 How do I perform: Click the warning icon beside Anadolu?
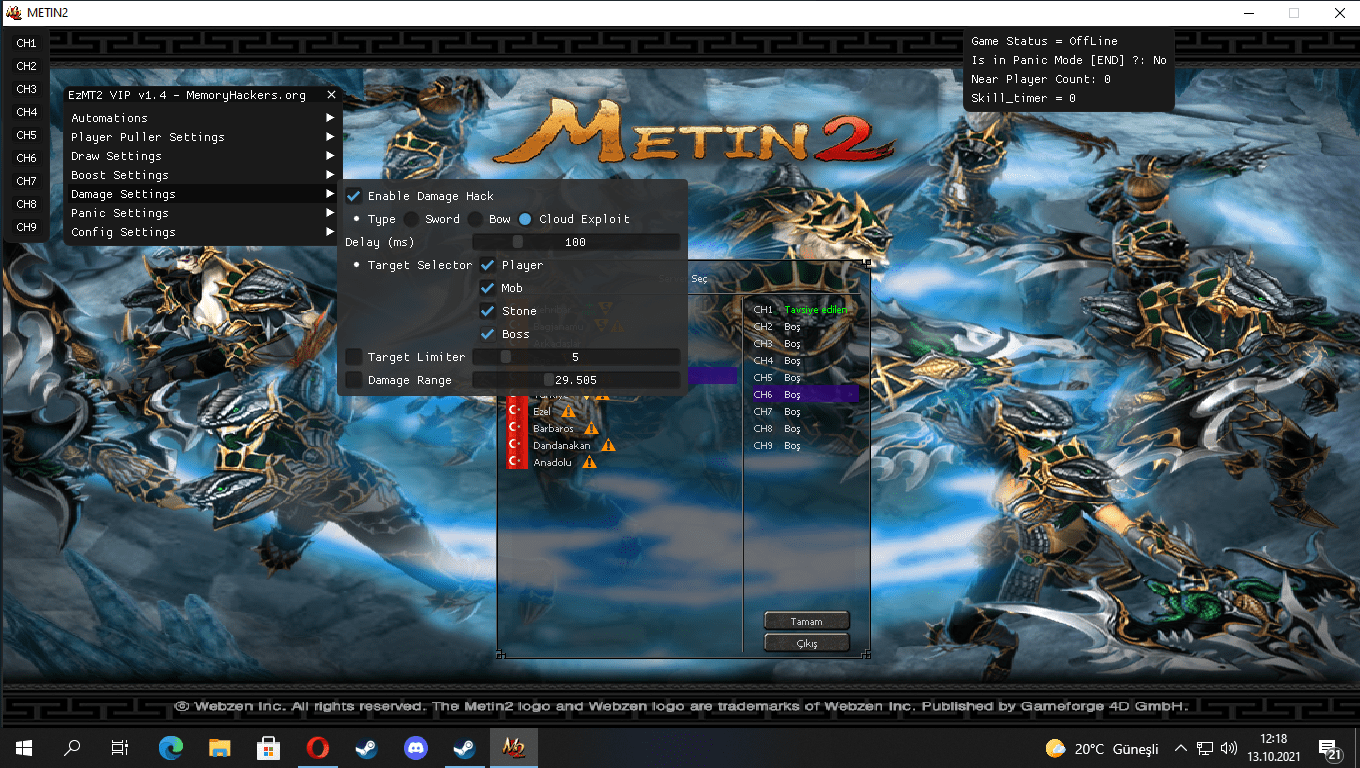tap(589, 462)
